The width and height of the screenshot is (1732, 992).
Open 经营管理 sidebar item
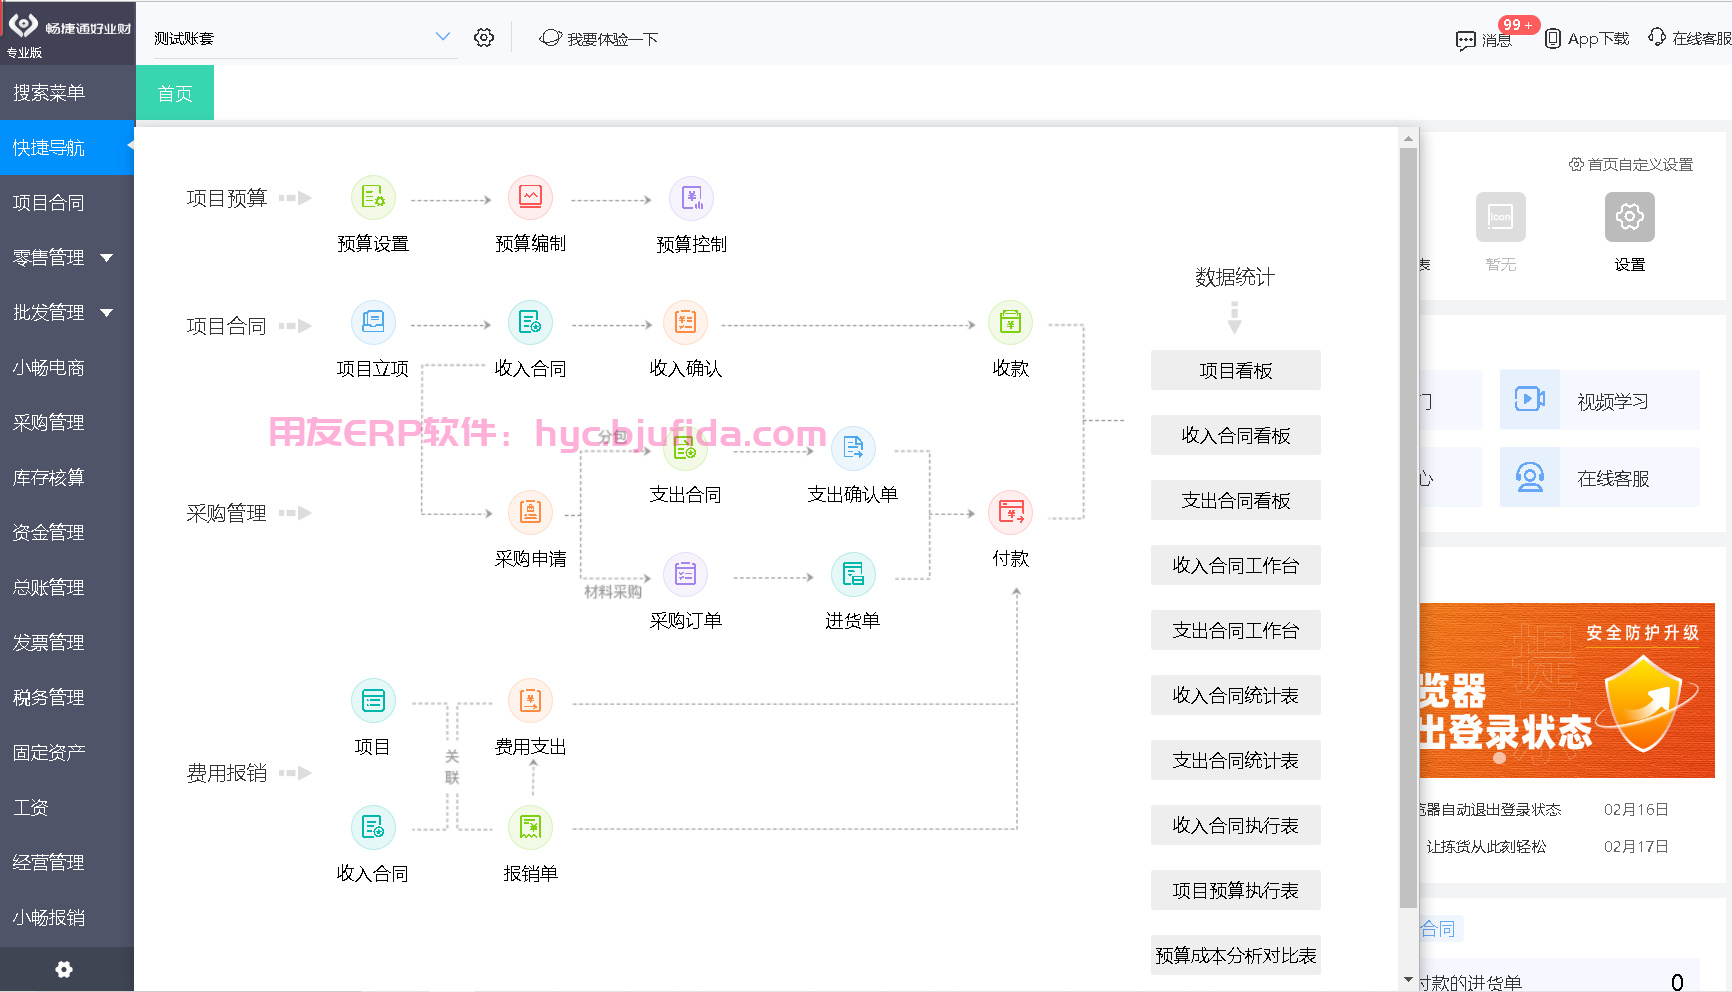click(67, 863)
